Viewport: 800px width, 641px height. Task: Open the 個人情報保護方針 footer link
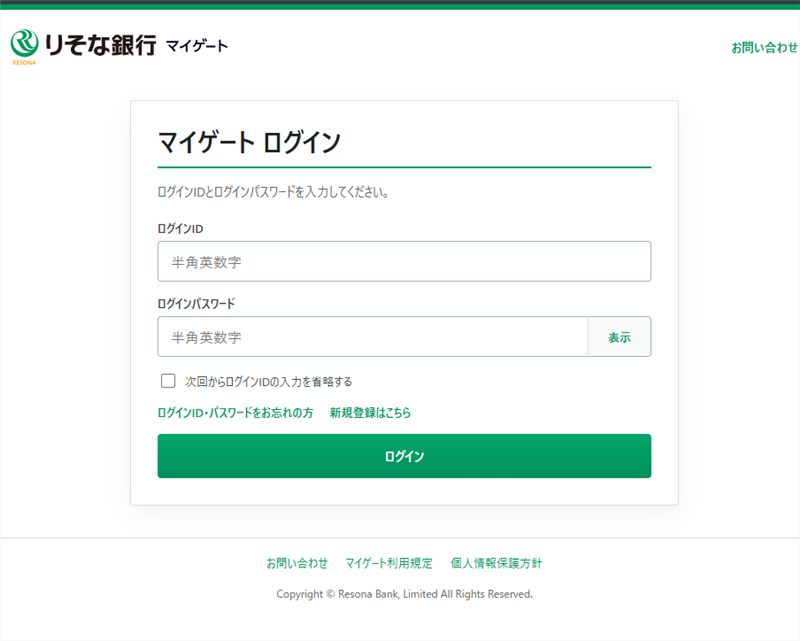click(496, 563)
